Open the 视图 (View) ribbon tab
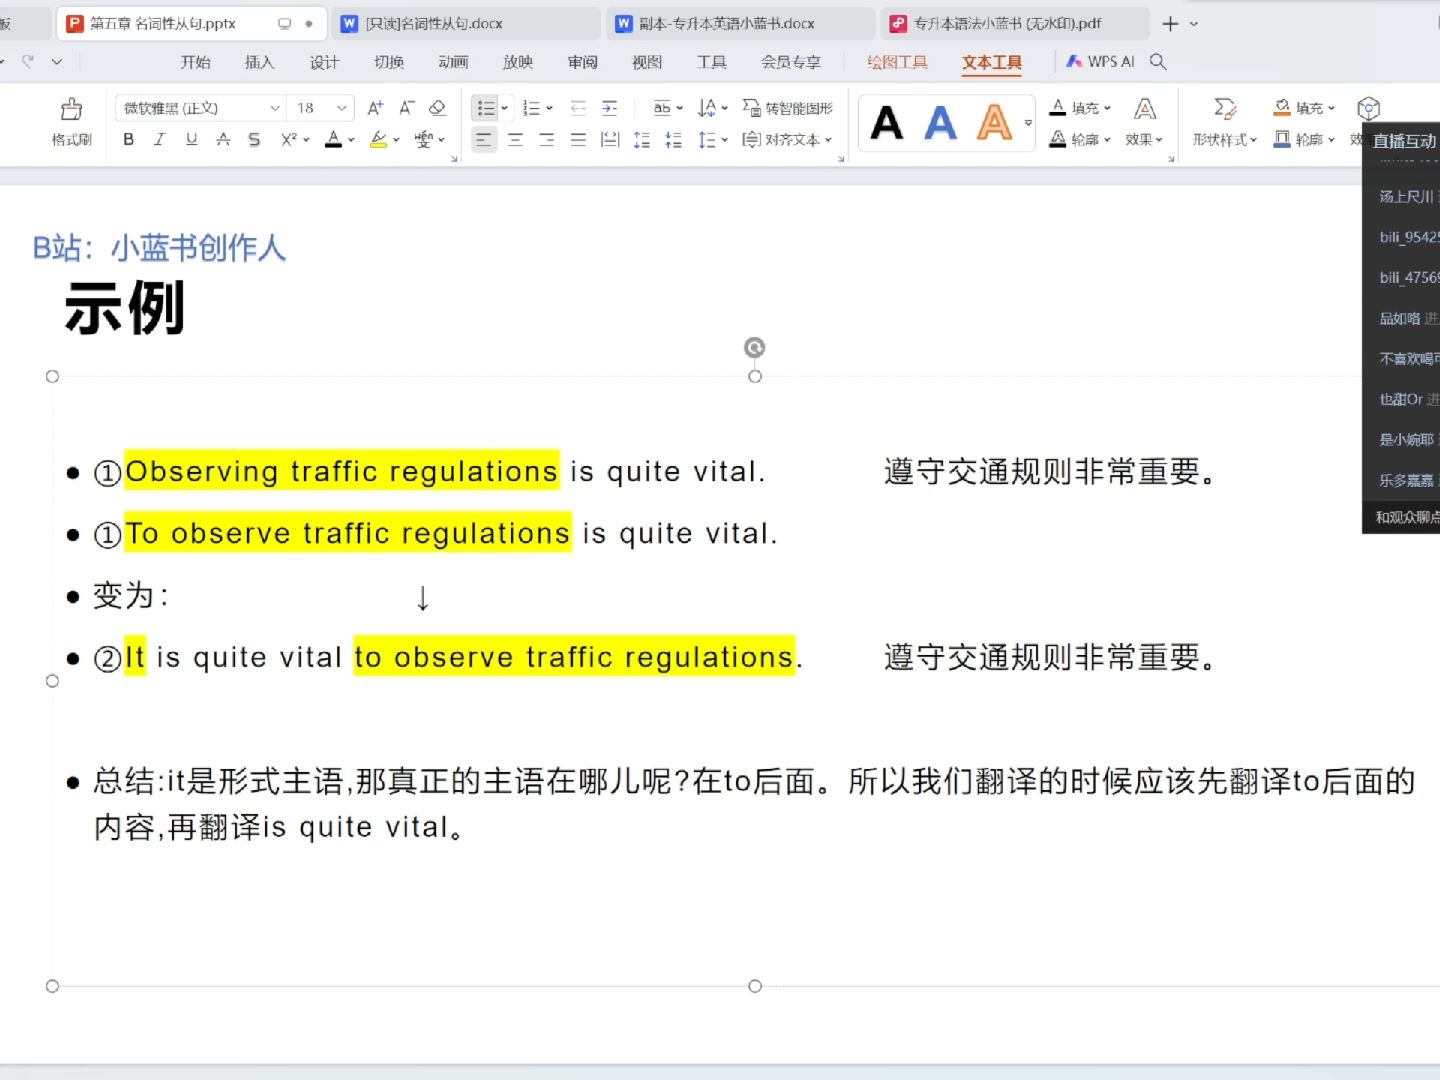The height and width of the screenshot is (1080, 1440). (x=647, y=62)
